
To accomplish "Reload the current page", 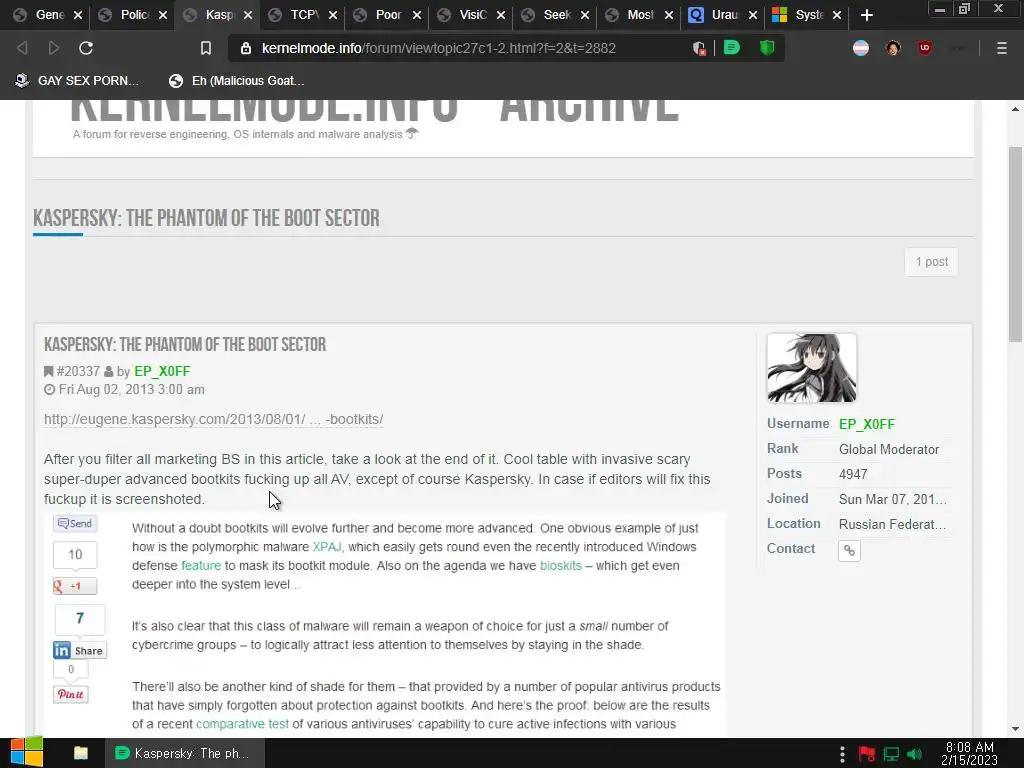I will 86,48.
